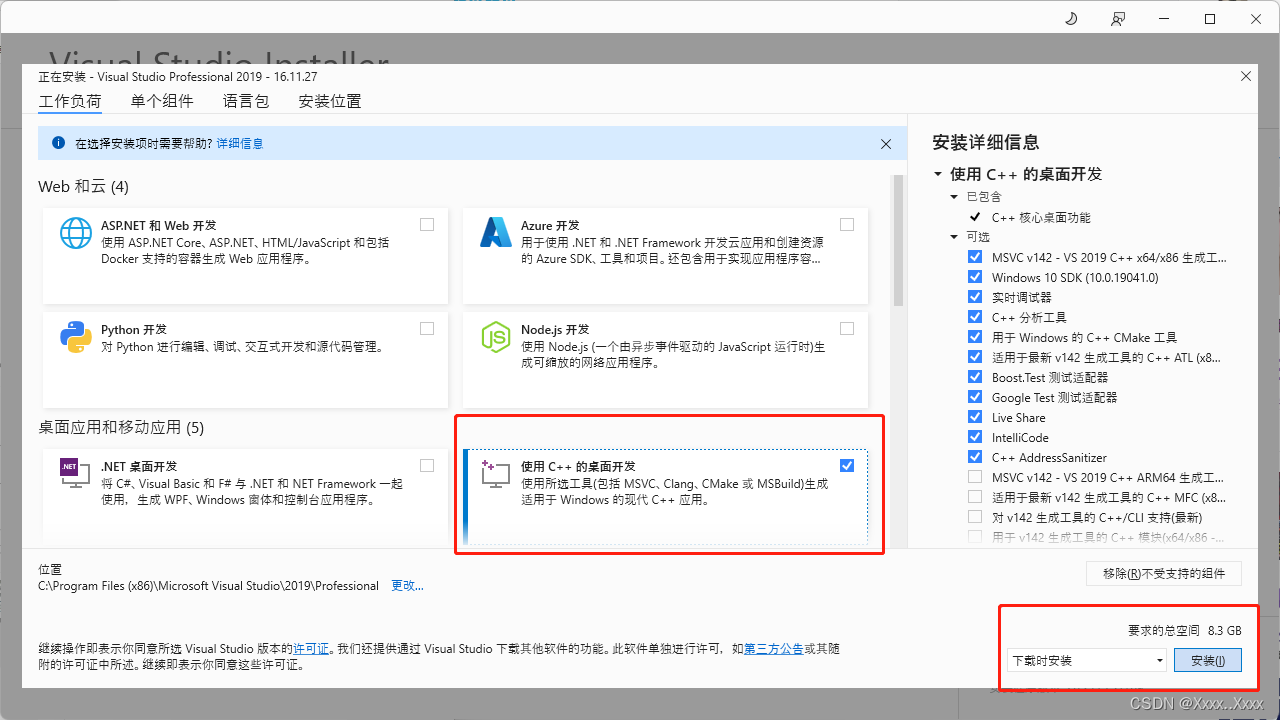Click the dark theme moon icon in title bar
The height and width of the screenshot is (720, 1280).
click(x=1070, y=18)
